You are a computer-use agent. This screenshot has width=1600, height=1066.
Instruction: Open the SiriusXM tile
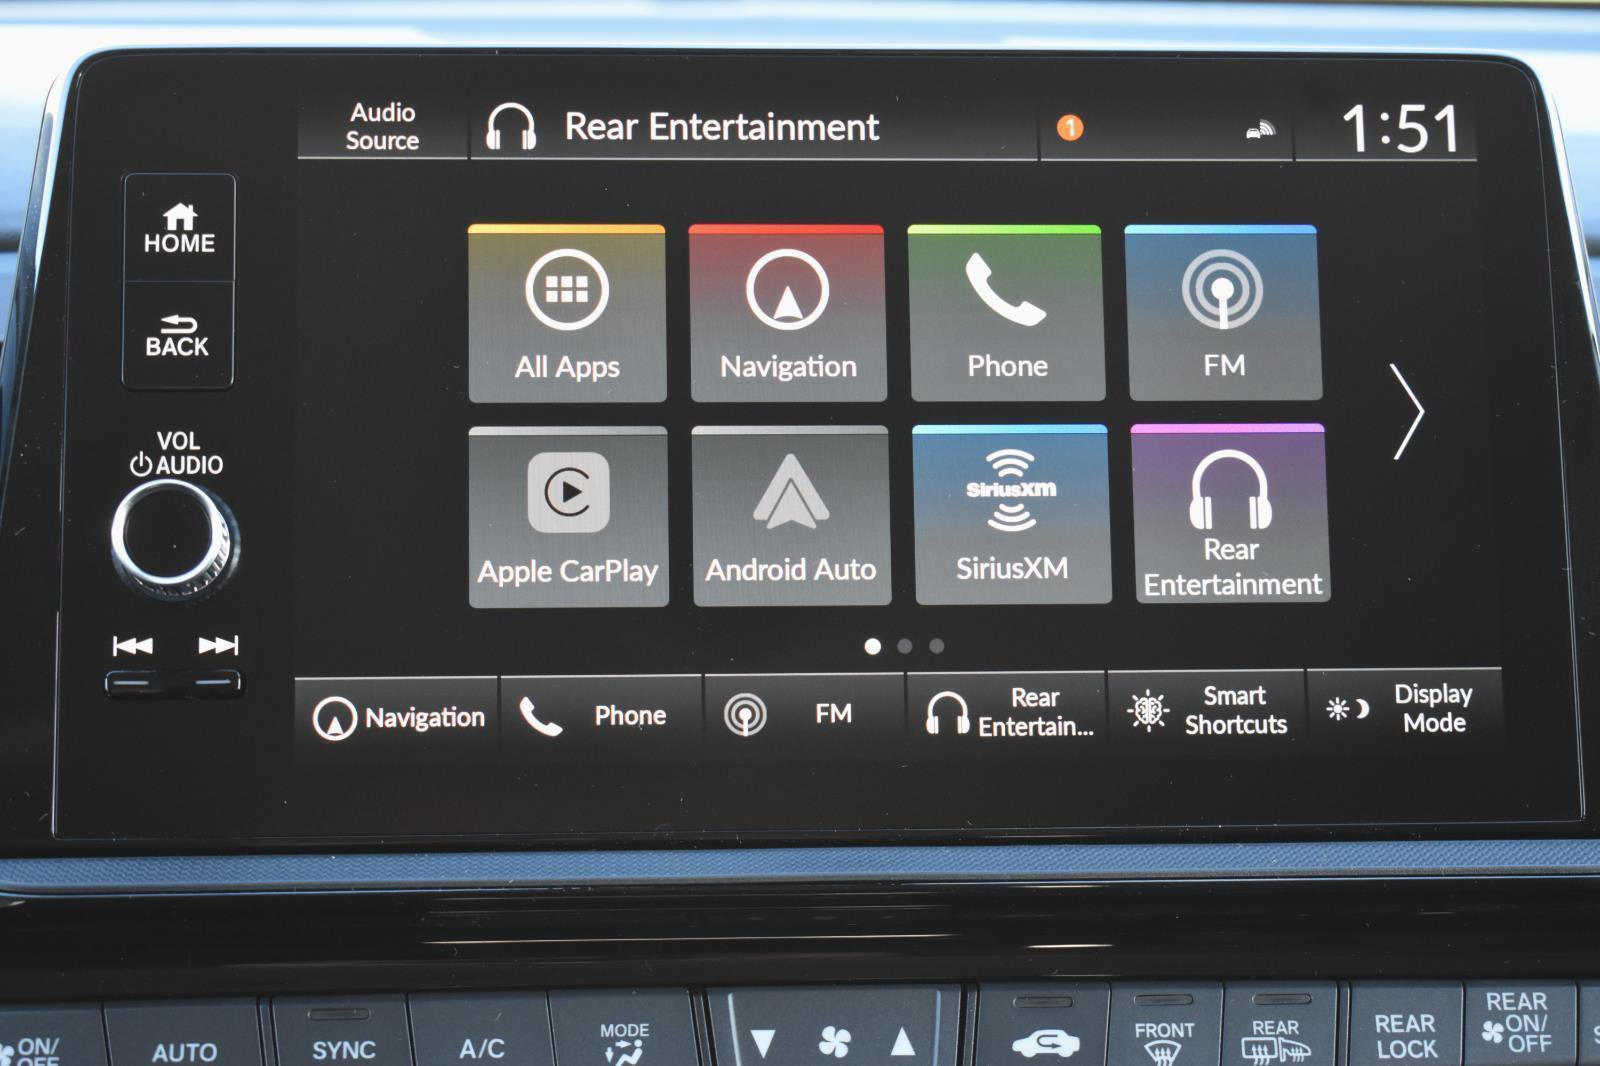coord(1012,515)
